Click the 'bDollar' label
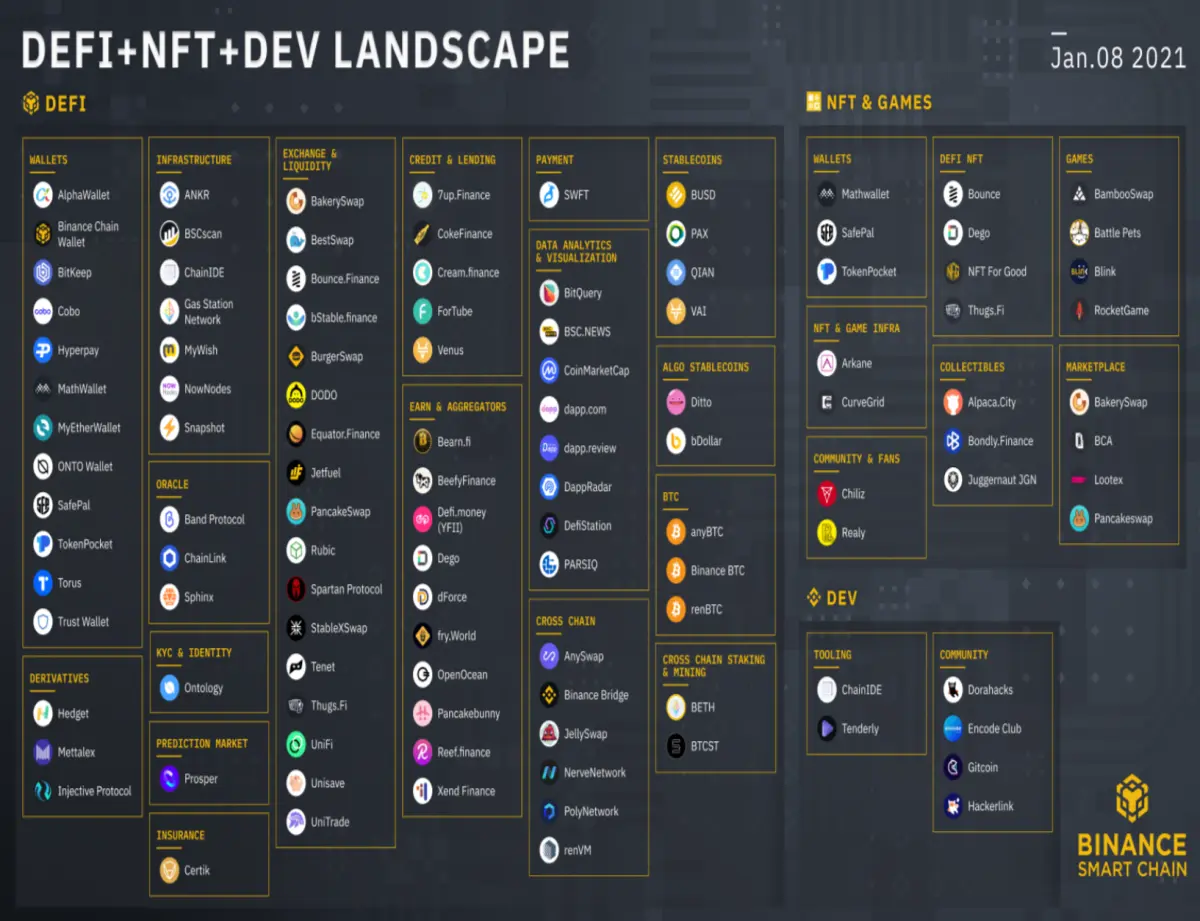This screenshot has height=921, width=1200. [706, 441]
